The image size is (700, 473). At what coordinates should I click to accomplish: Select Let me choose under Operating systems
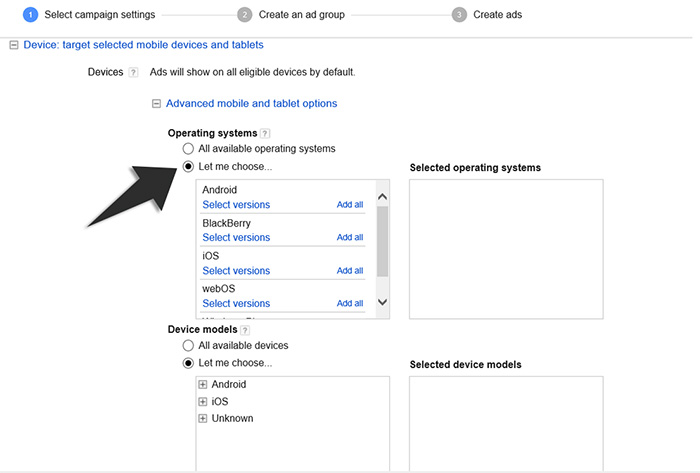(x=188, y=167)
